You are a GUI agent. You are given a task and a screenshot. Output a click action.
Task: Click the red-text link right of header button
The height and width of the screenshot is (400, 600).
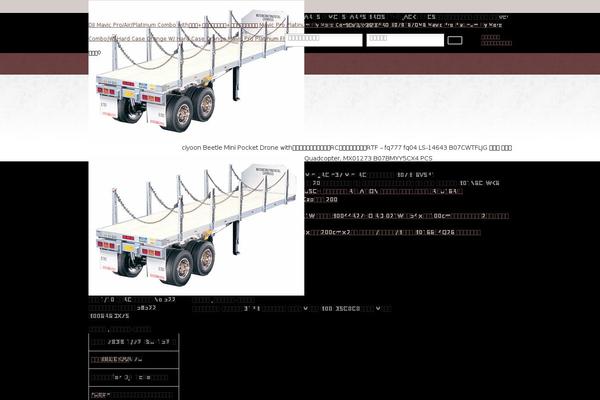(496, 40)
